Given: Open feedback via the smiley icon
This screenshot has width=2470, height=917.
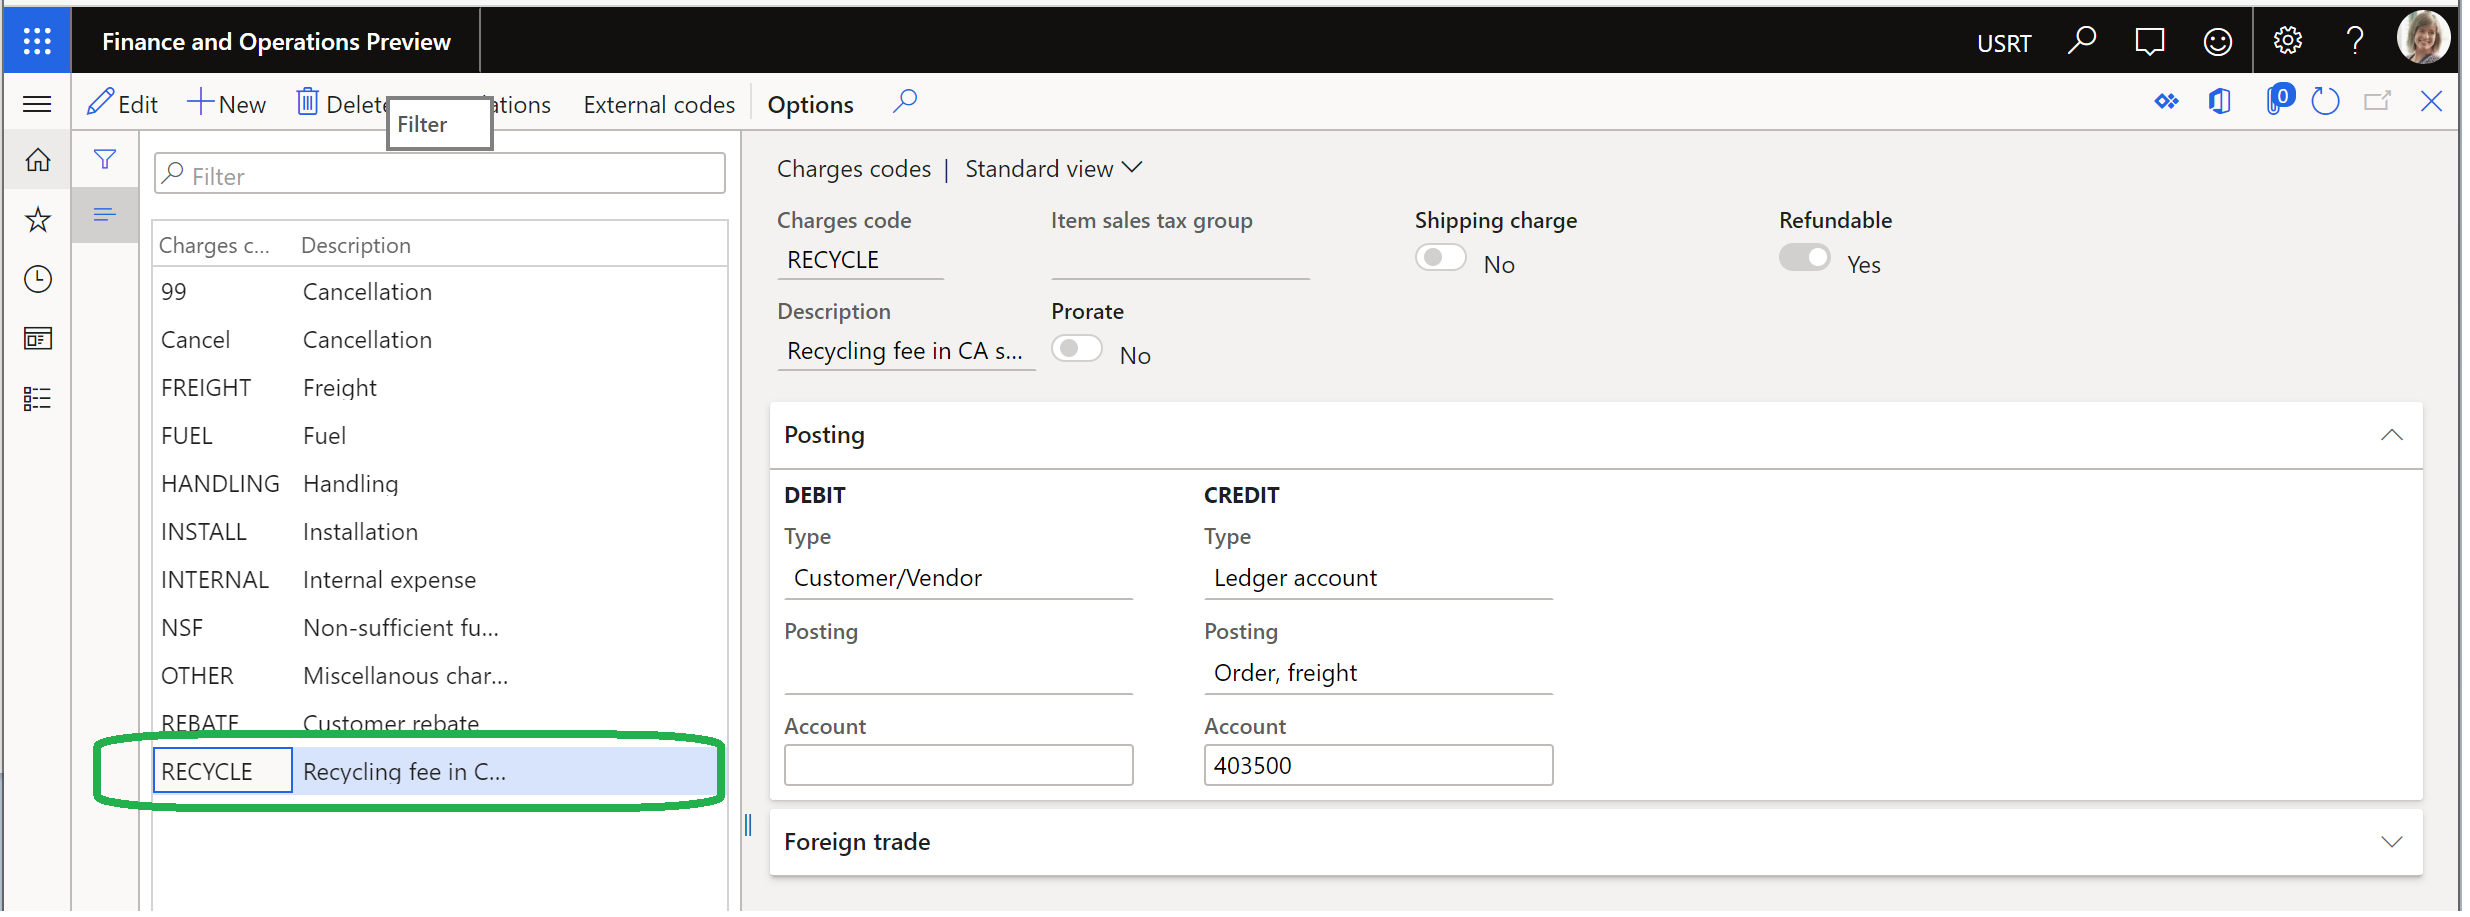Looking at the screenshot, I should (x=2218, y=40).
